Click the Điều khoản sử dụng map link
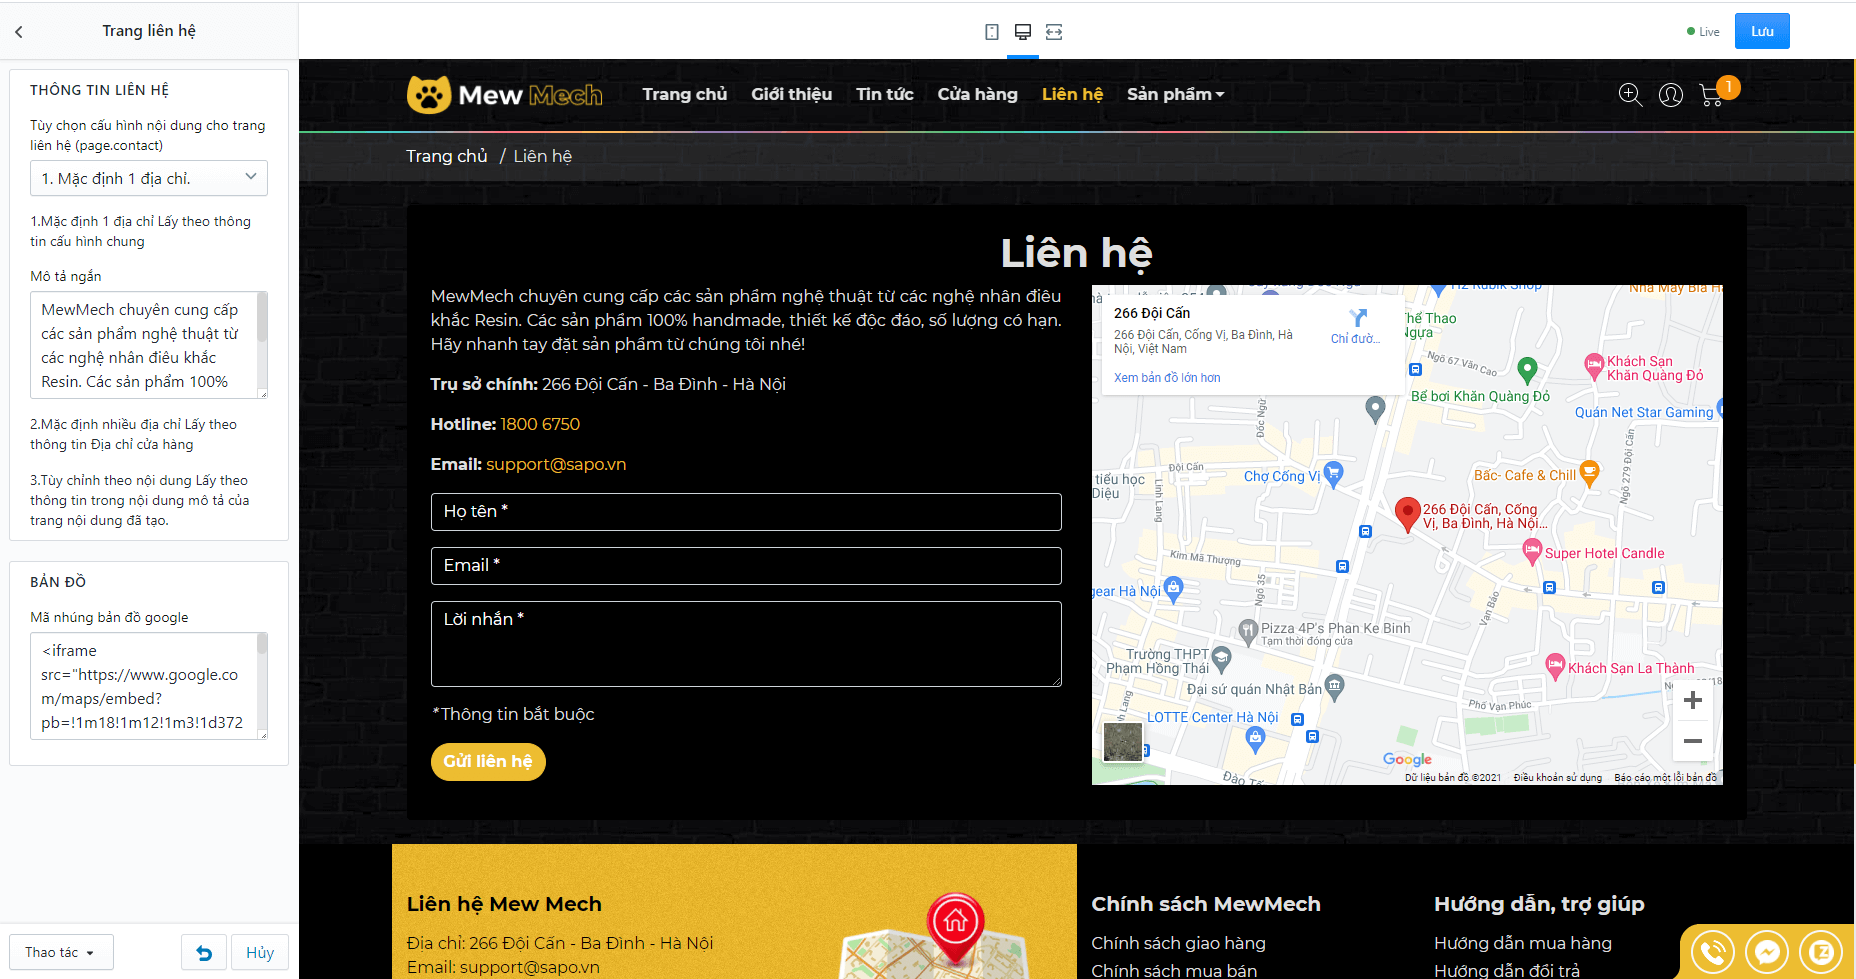Viewport: 1856px width, 979px height. 1558,777
